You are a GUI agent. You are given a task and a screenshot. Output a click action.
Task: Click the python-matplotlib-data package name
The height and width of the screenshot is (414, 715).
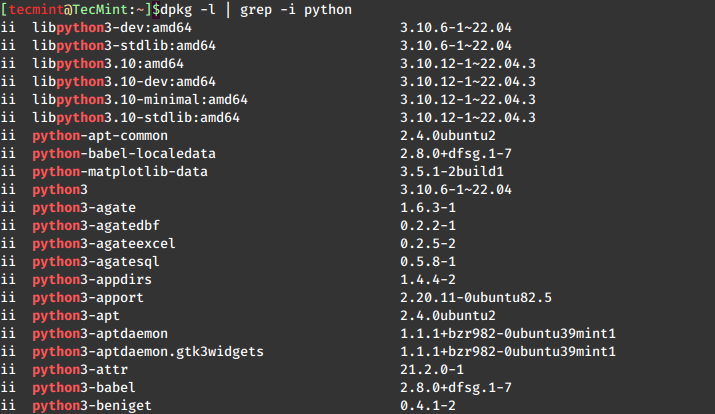120,171
